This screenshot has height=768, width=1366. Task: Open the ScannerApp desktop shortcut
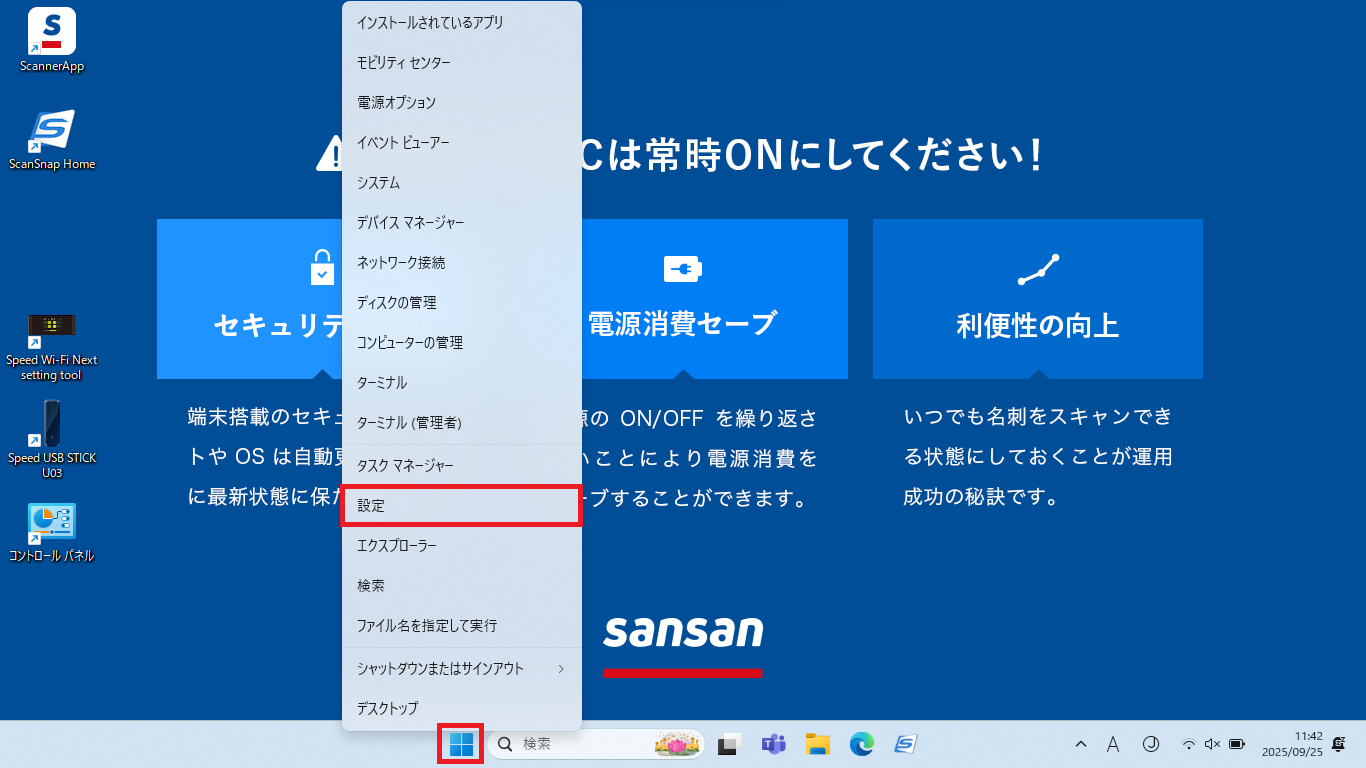click(x=52, y=40)
